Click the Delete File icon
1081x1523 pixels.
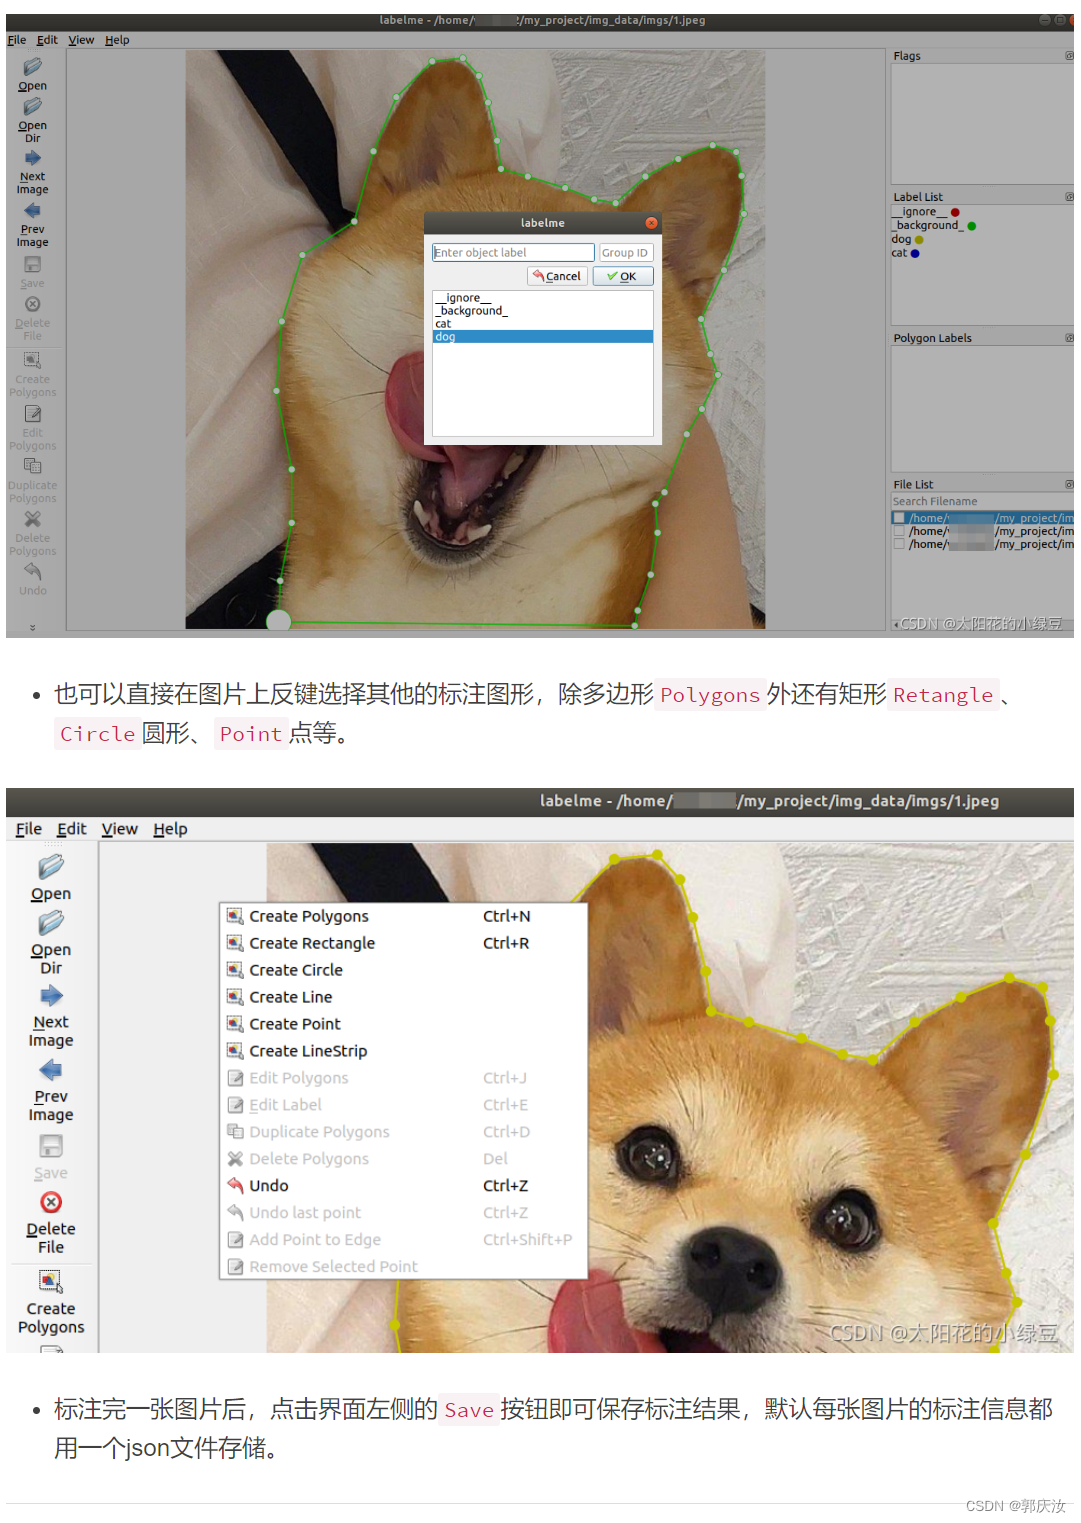point(32,302)
